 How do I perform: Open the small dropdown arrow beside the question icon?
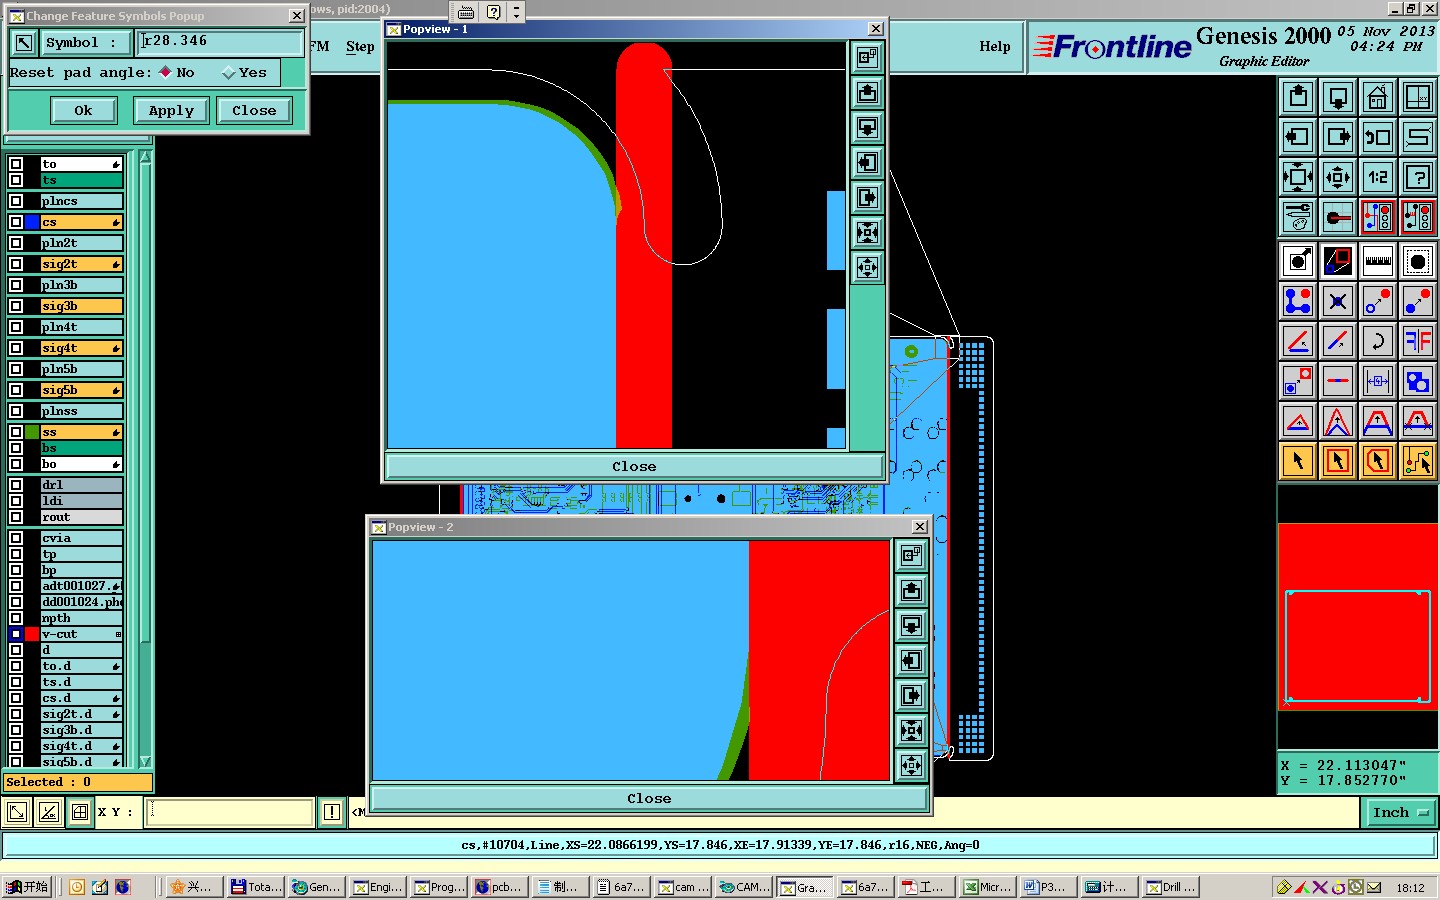point(516,12)
